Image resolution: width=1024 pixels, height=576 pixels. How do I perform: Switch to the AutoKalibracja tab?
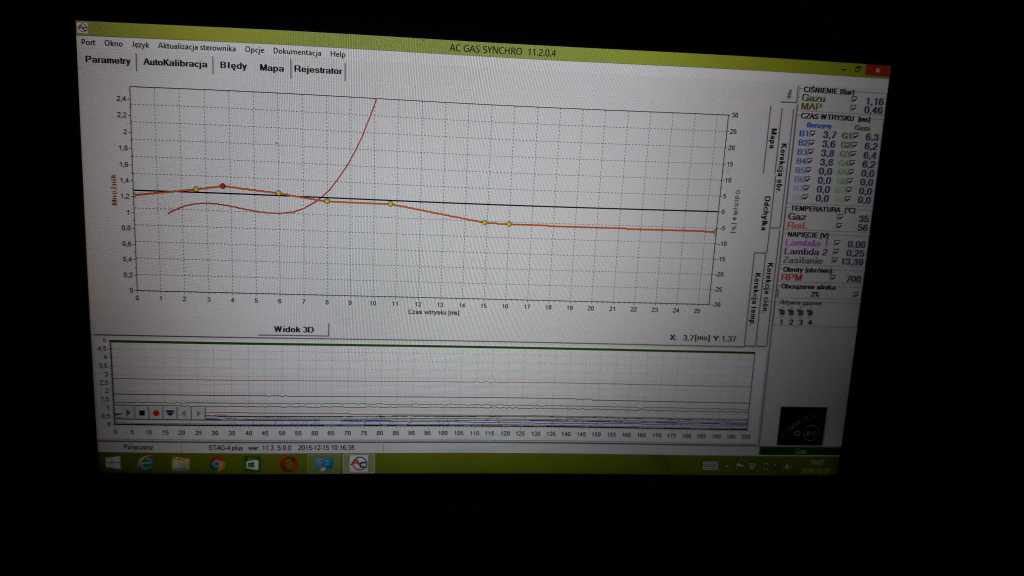point(175,63)
